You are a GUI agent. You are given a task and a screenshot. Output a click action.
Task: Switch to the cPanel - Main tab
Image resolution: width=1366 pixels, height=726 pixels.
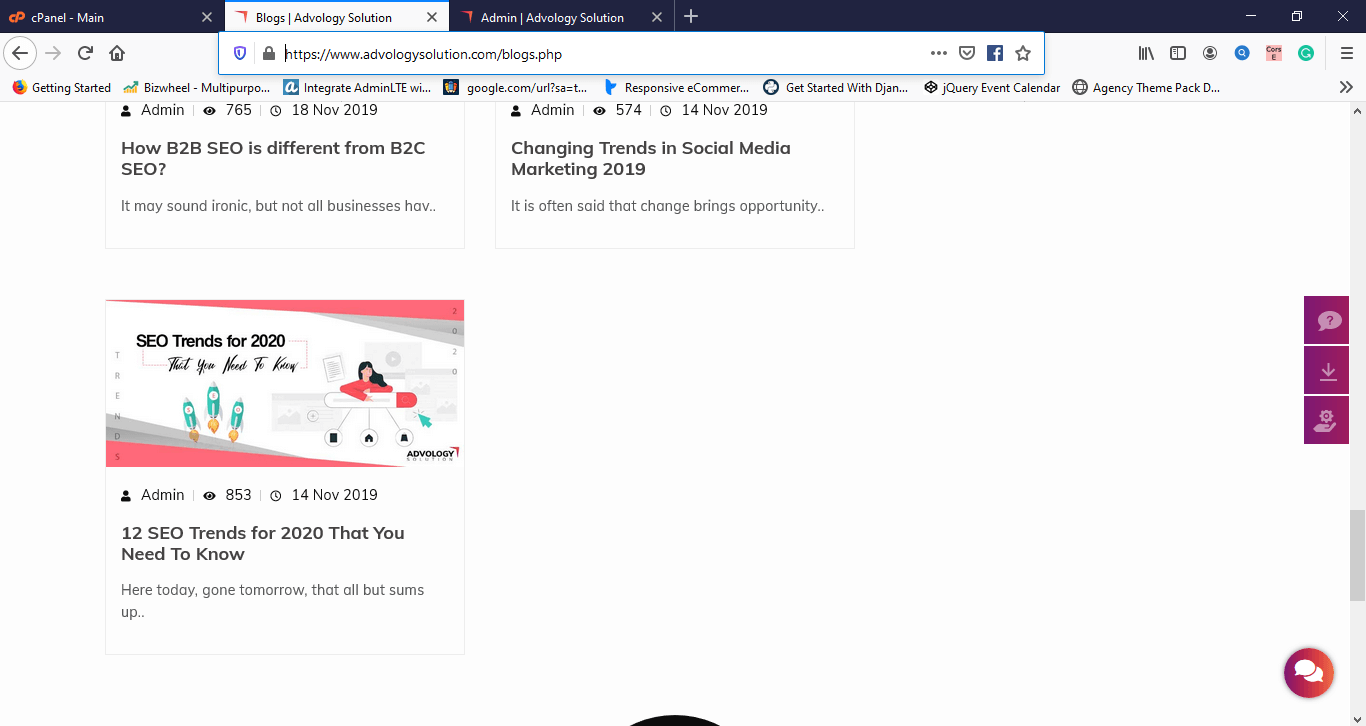tap(110, 17)
